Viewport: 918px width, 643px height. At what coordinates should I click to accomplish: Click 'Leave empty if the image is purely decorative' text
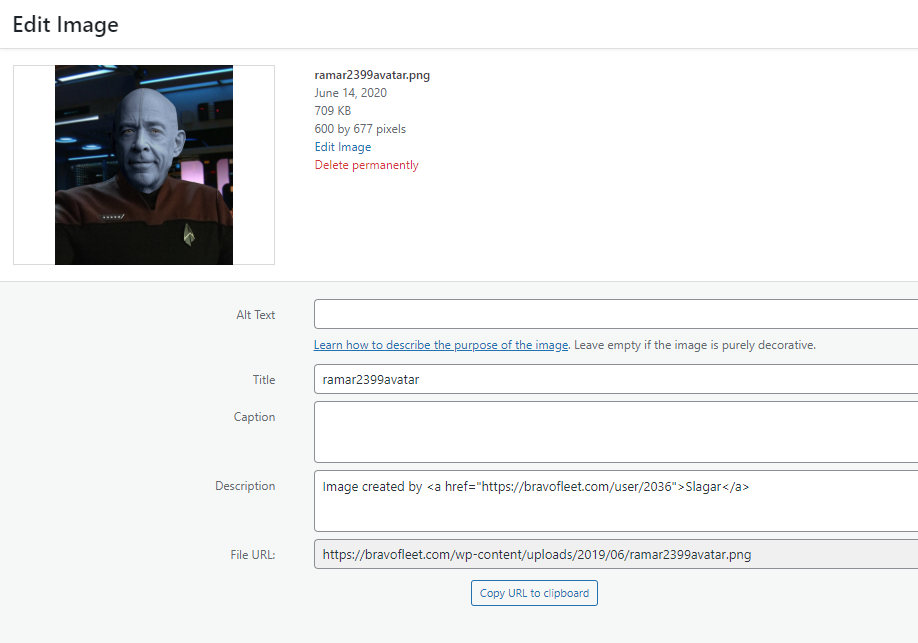[x=694, y=345]
